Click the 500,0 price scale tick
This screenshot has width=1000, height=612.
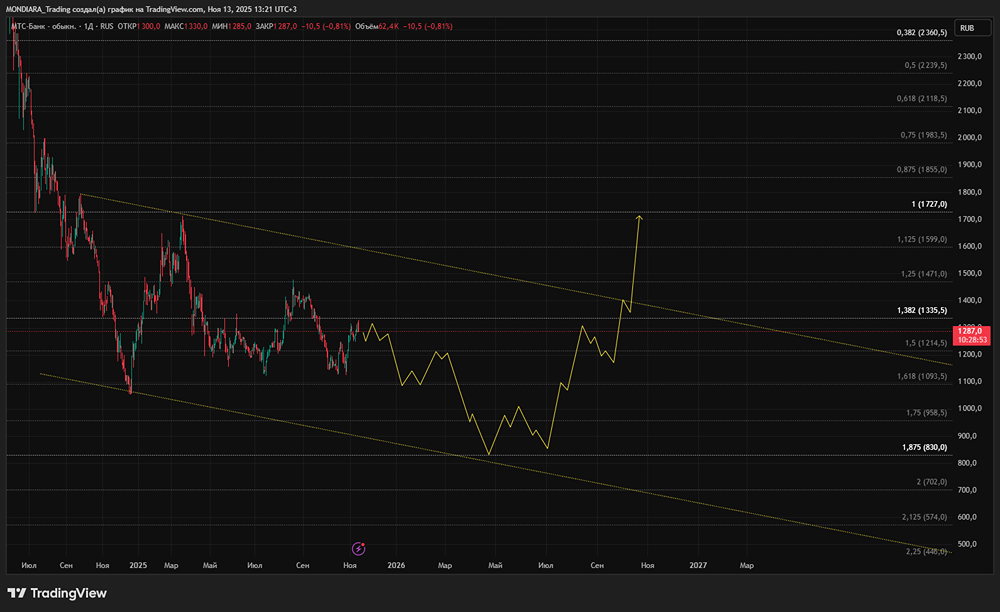point(967,544)
